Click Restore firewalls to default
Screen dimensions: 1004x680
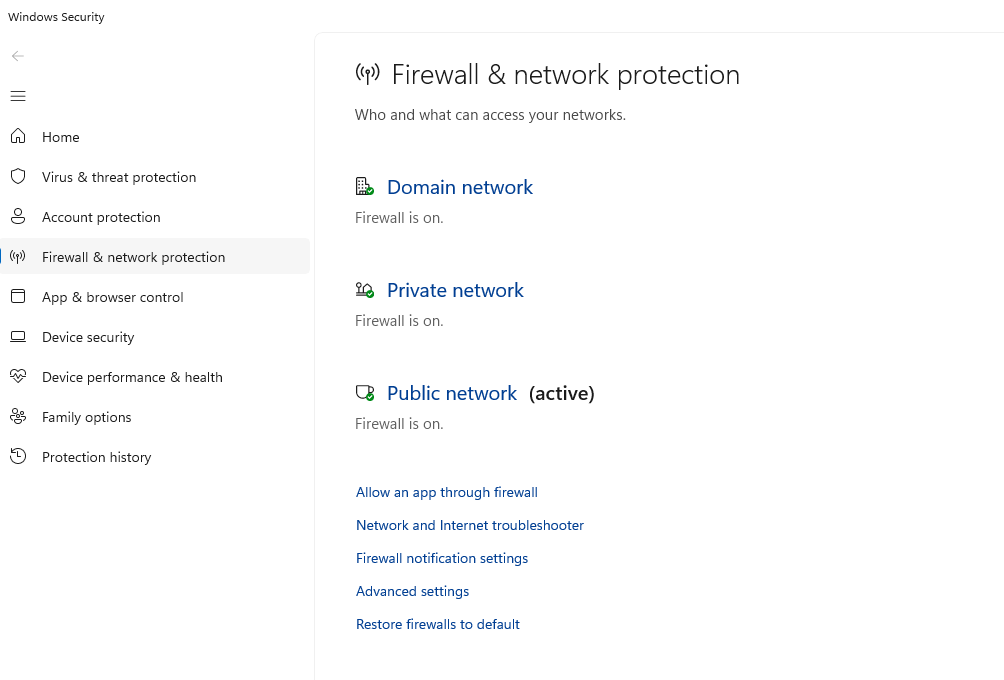click(438, 624)
